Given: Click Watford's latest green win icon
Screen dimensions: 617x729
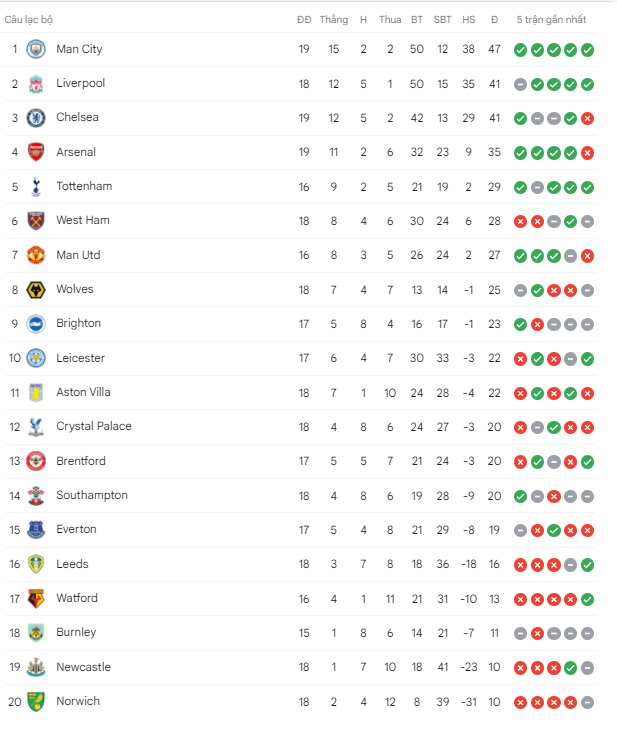Looking at the screenshot, I should coord(587,600).
